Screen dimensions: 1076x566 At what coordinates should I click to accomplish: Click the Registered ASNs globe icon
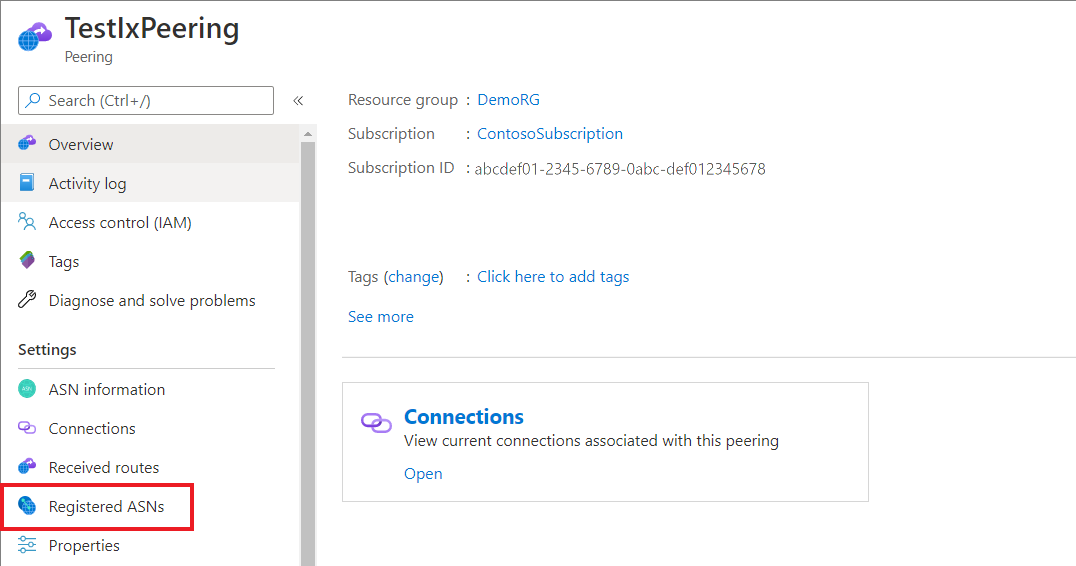tap(27, 506)
